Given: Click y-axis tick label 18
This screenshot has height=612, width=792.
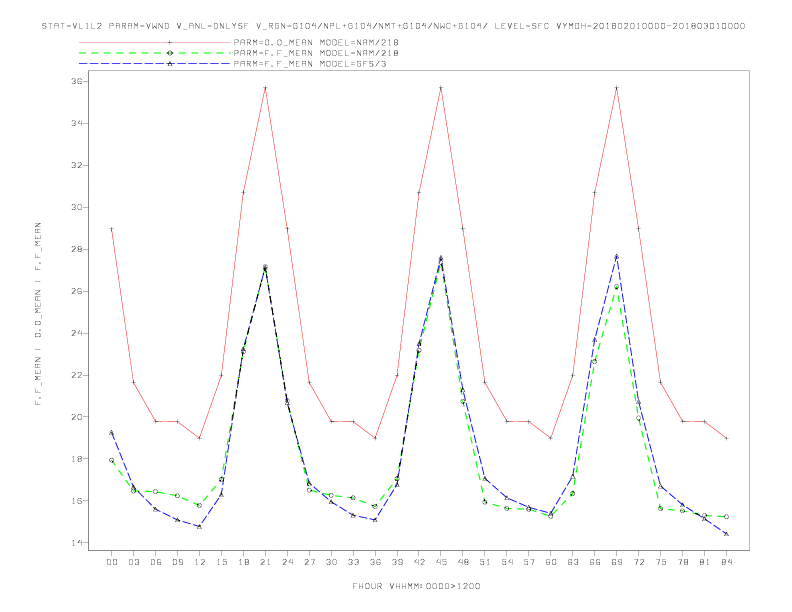Looking at the screenshot, I should tap(77, 458).
